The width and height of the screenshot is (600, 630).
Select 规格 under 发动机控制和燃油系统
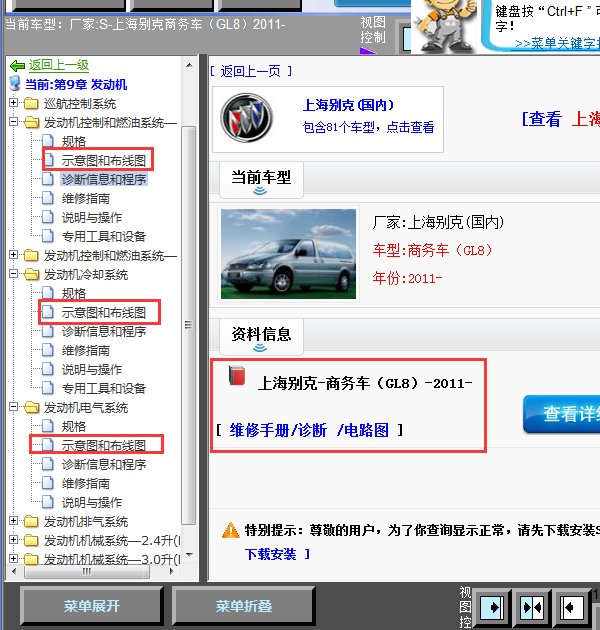point(74,141)
